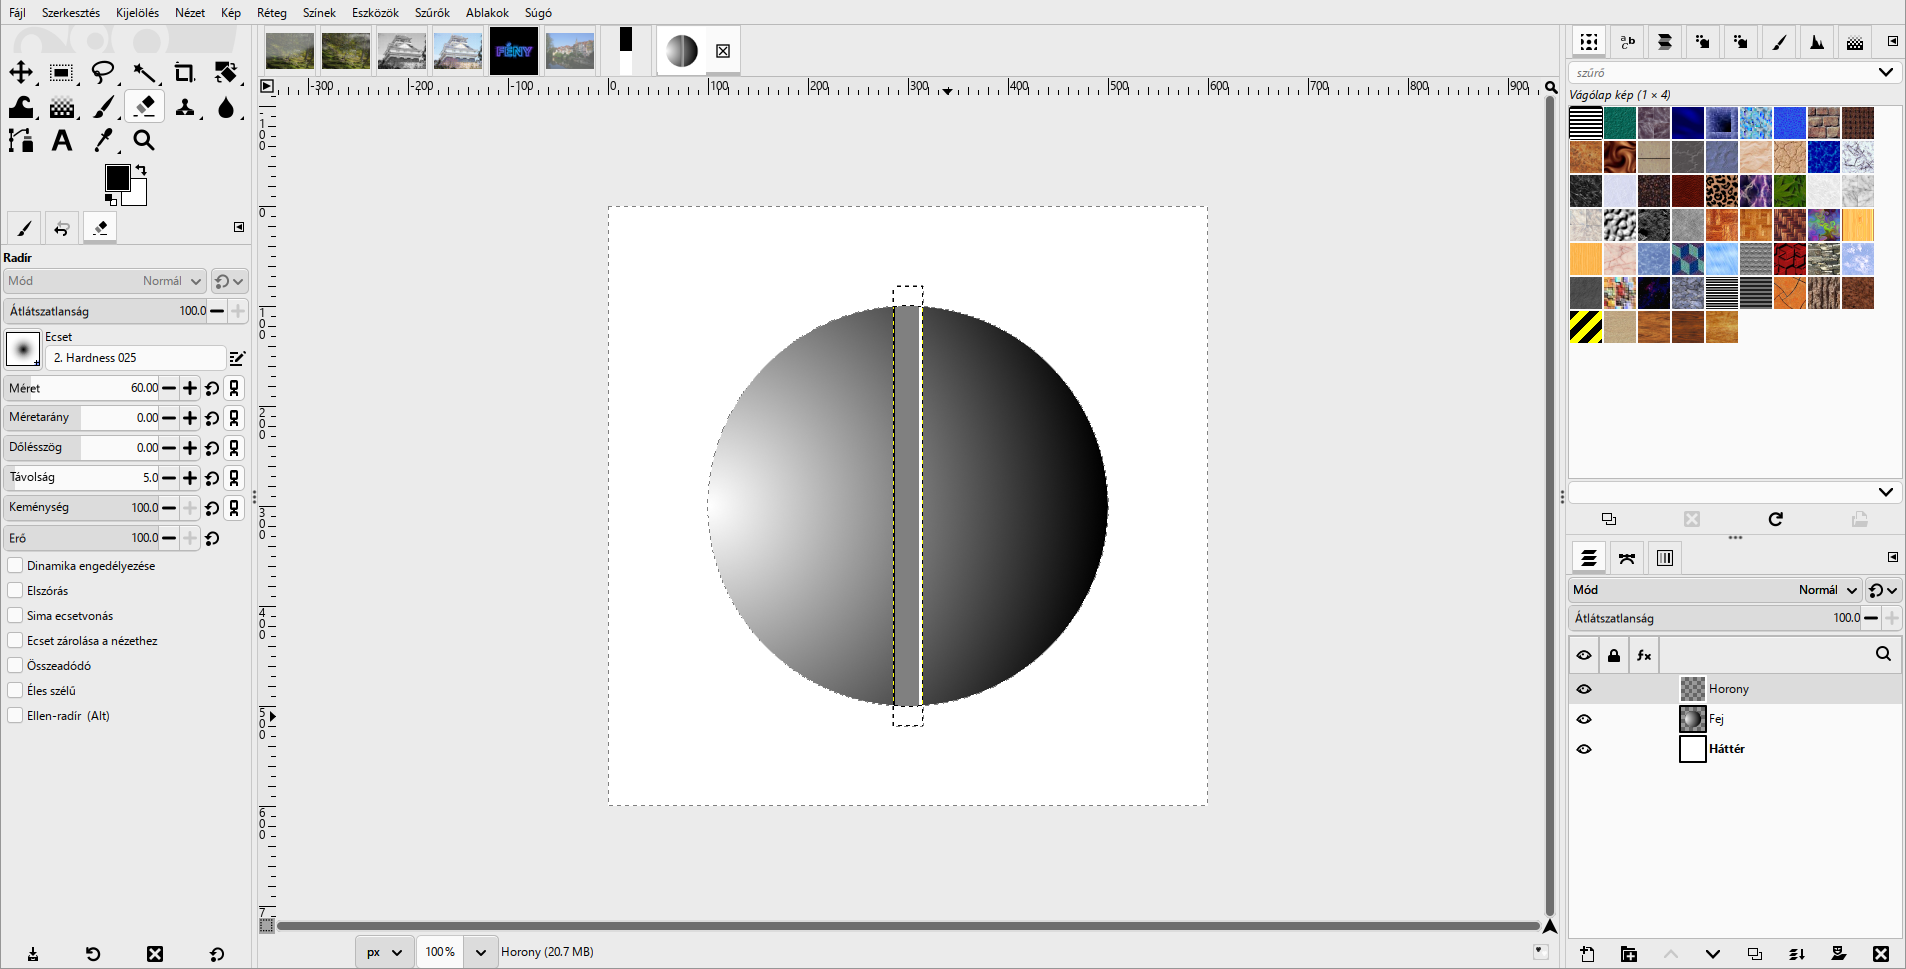Image resolution: width=1906 pixels, height=969 pixels.
Task: Select the Paintbrush tool
Action: coord(103,107)
